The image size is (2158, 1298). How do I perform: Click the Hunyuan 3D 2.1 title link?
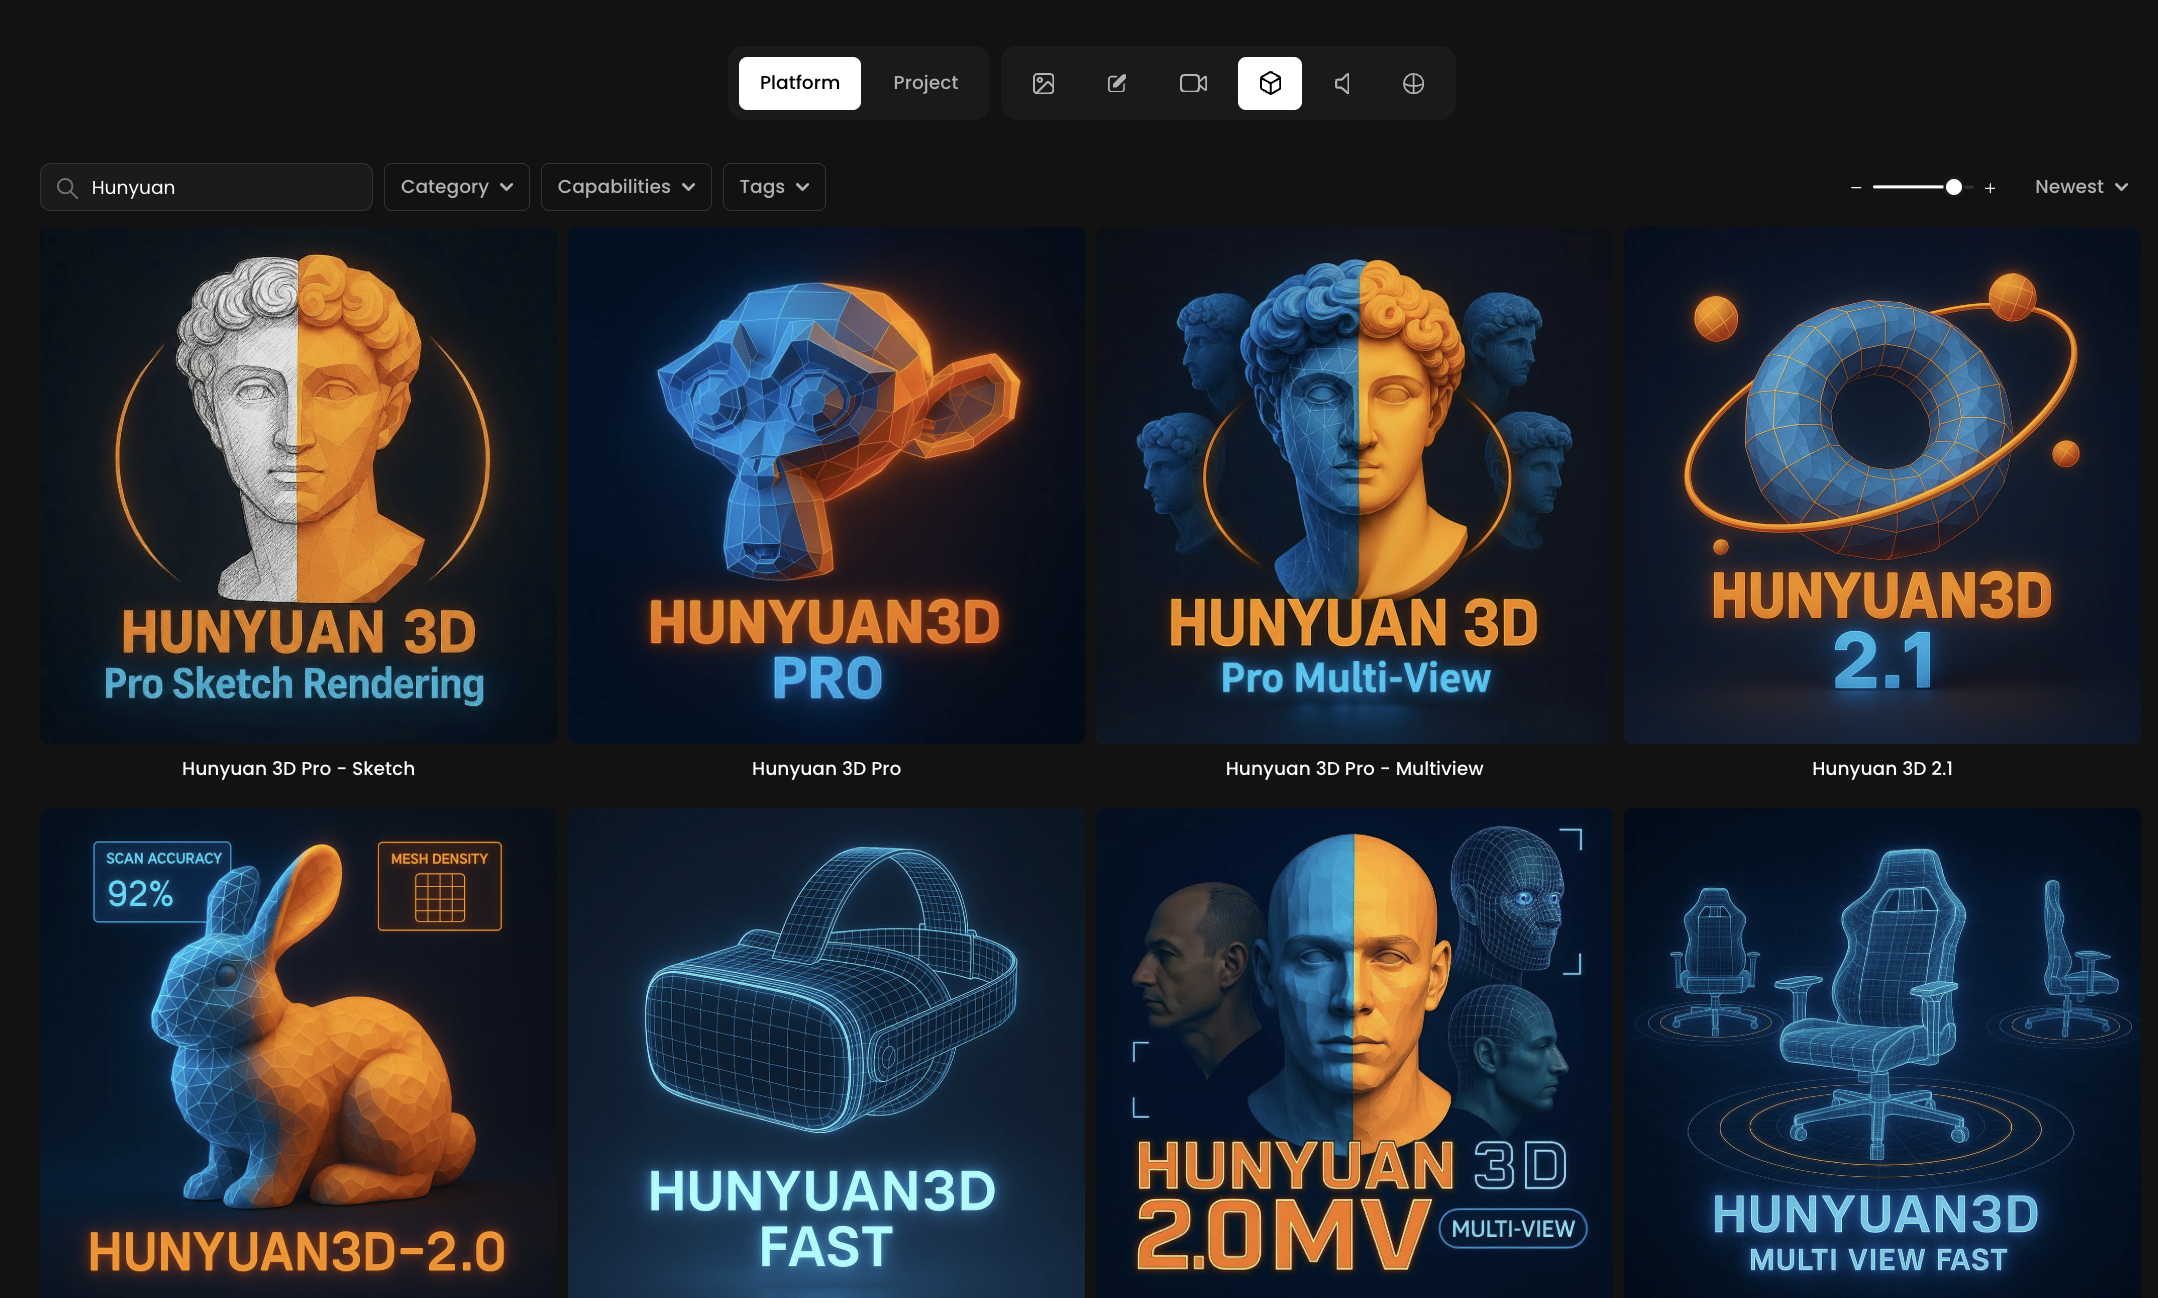point(1881,768)
